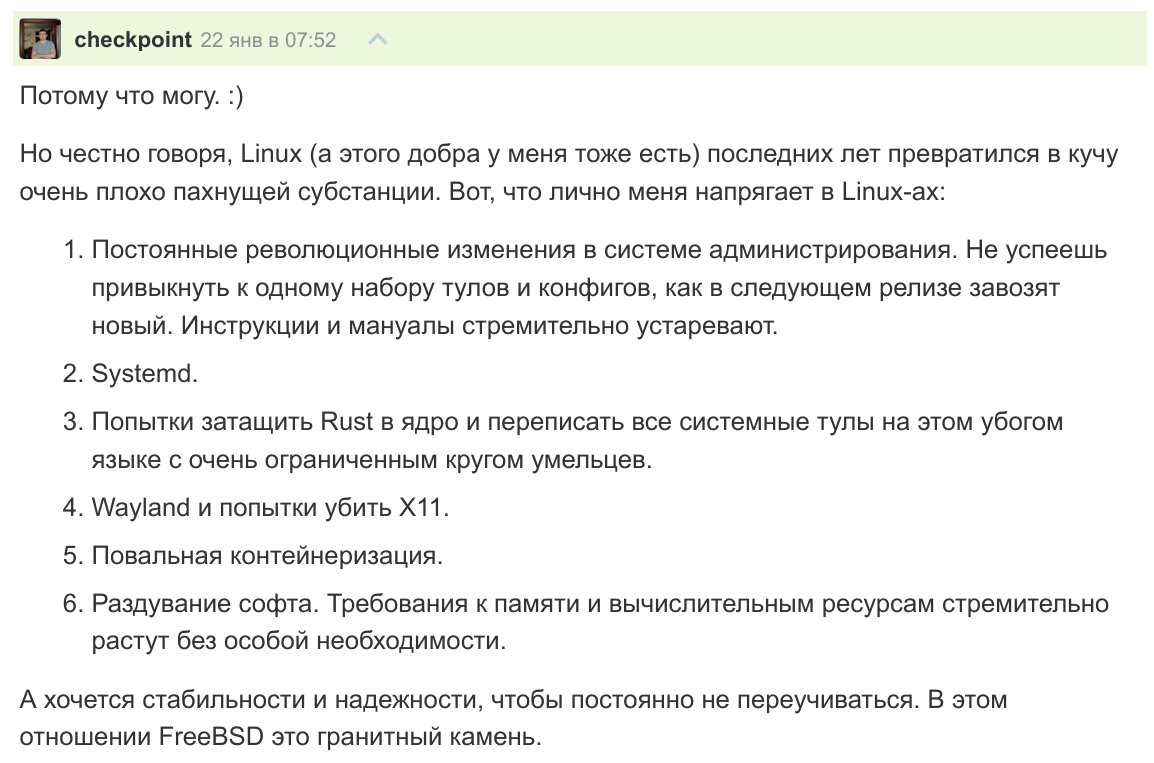Screen dimensions: 1154x763
Task: Open the comment timestamp 22 янв в 07:52
Action: (268, 40)
